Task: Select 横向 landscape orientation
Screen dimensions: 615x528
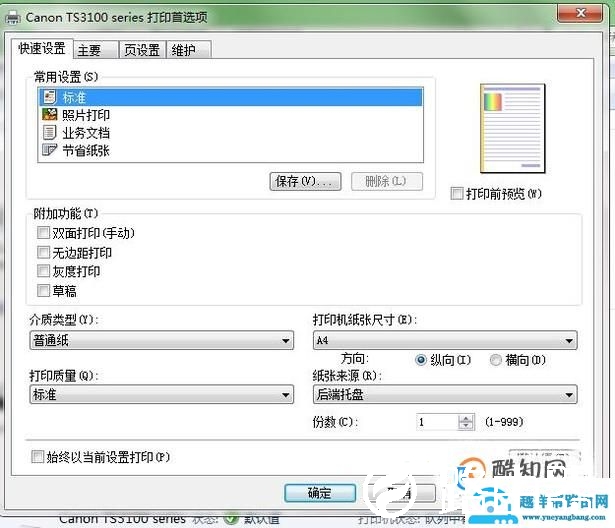Action: click(496, 360)
